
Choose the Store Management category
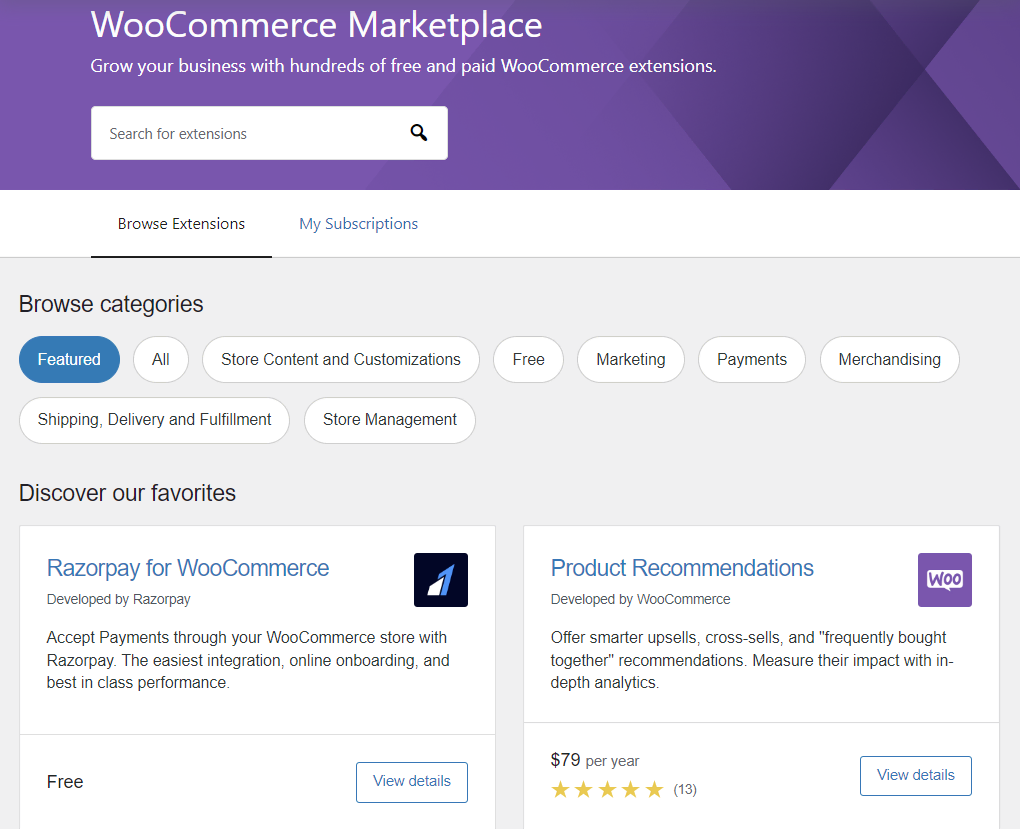[x=390, y=420]
